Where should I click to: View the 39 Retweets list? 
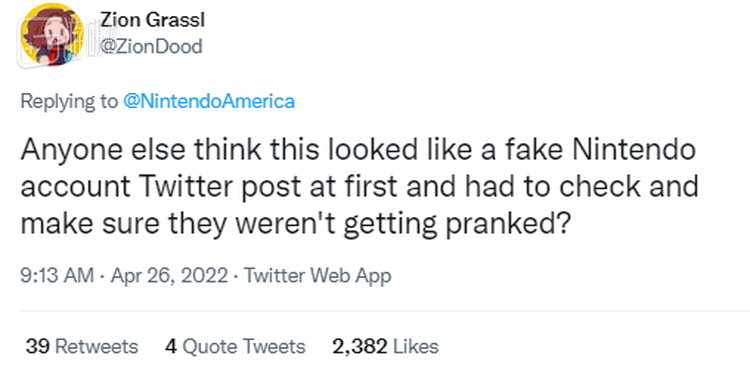[x=82, y=347]
